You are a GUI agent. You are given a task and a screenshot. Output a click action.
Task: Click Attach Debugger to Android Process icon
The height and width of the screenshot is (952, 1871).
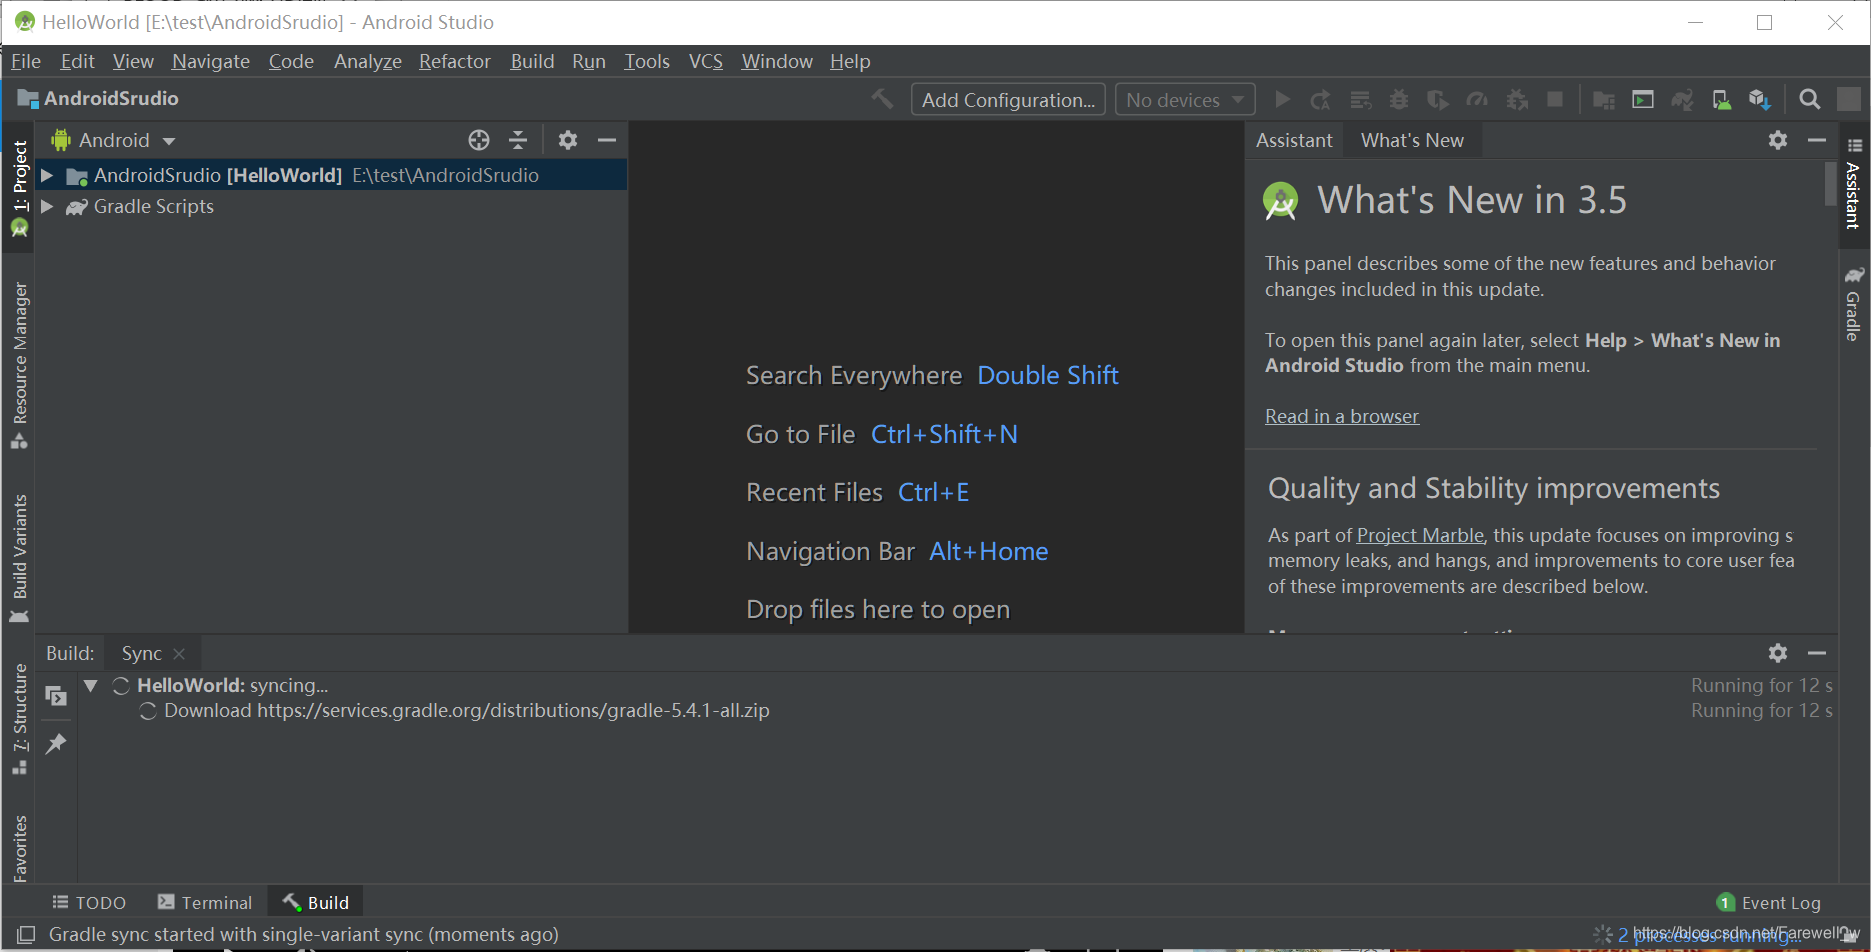[x=1517, y=99]
